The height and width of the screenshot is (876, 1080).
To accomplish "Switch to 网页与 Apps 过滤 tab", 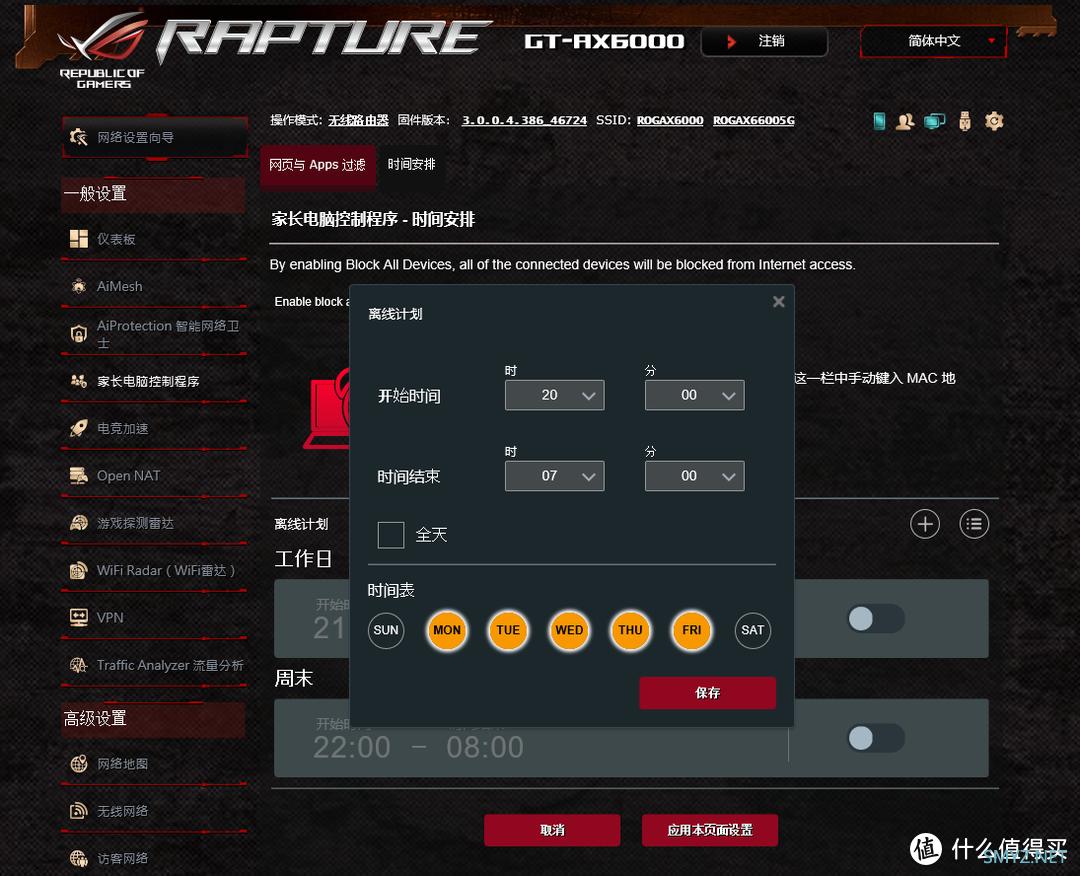I will pos(318,165).
